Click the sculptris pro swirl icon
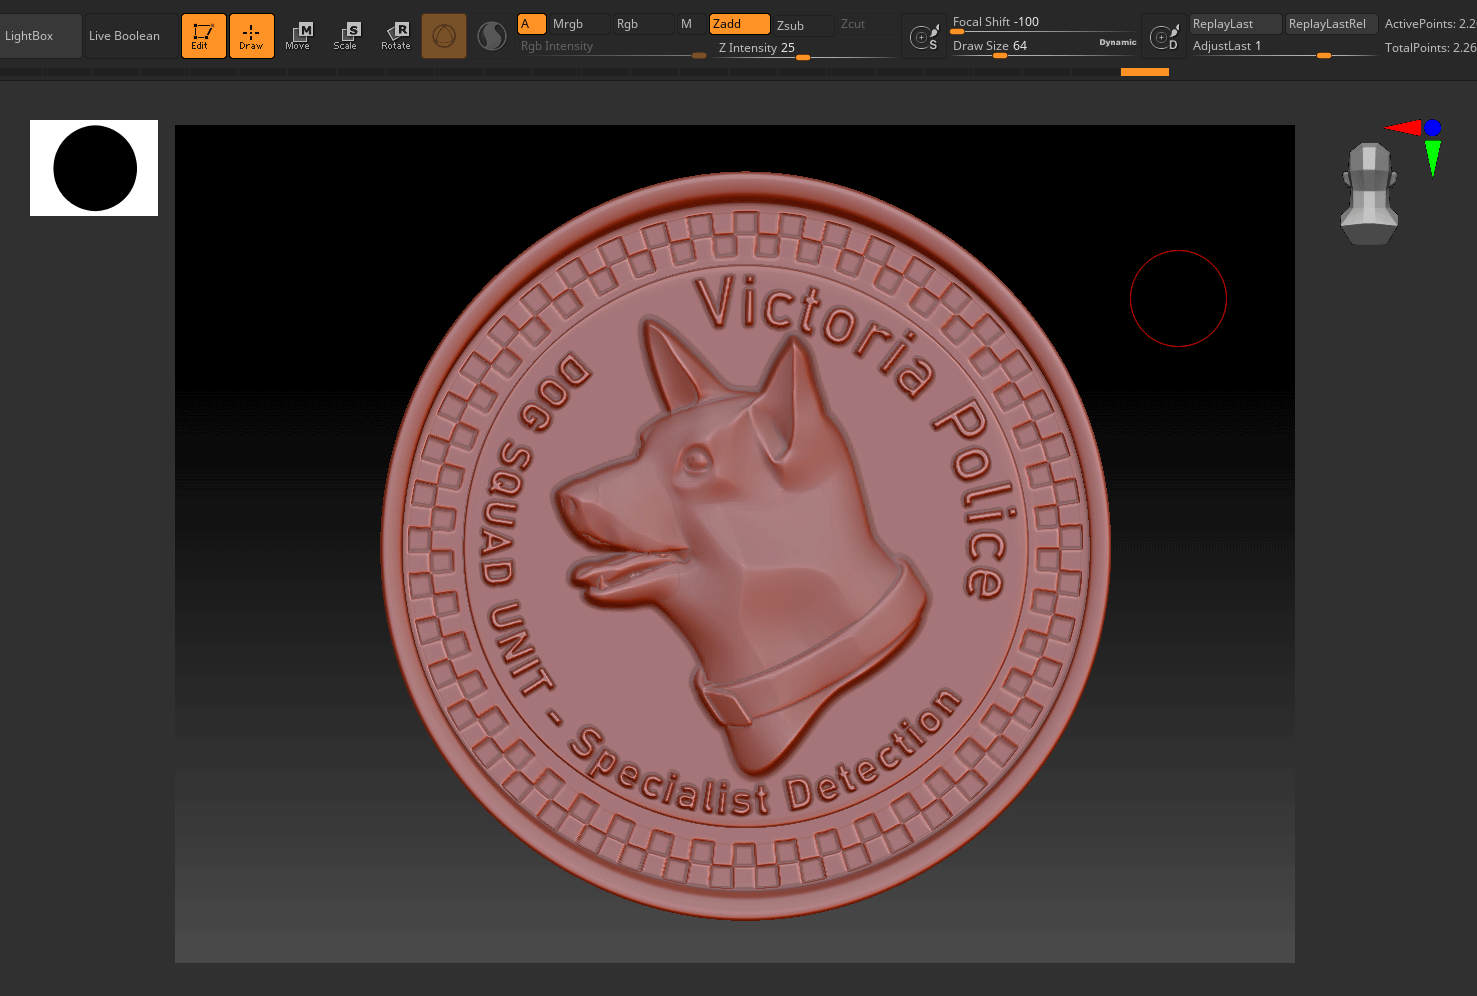 492,36
